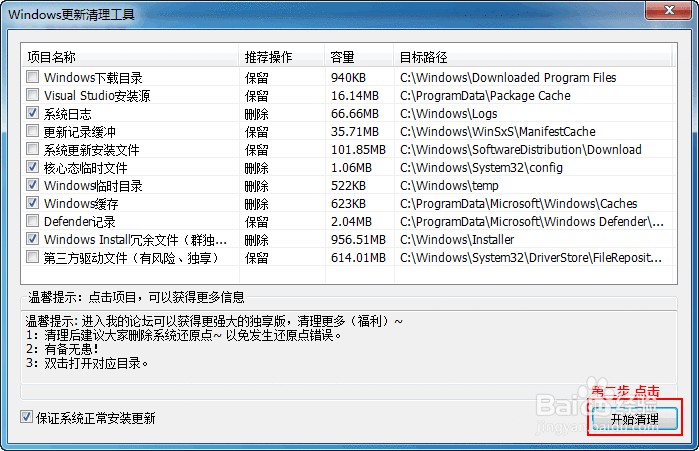
Task: Click the 101.85MB size value
Action: click(x=358, y=150)
